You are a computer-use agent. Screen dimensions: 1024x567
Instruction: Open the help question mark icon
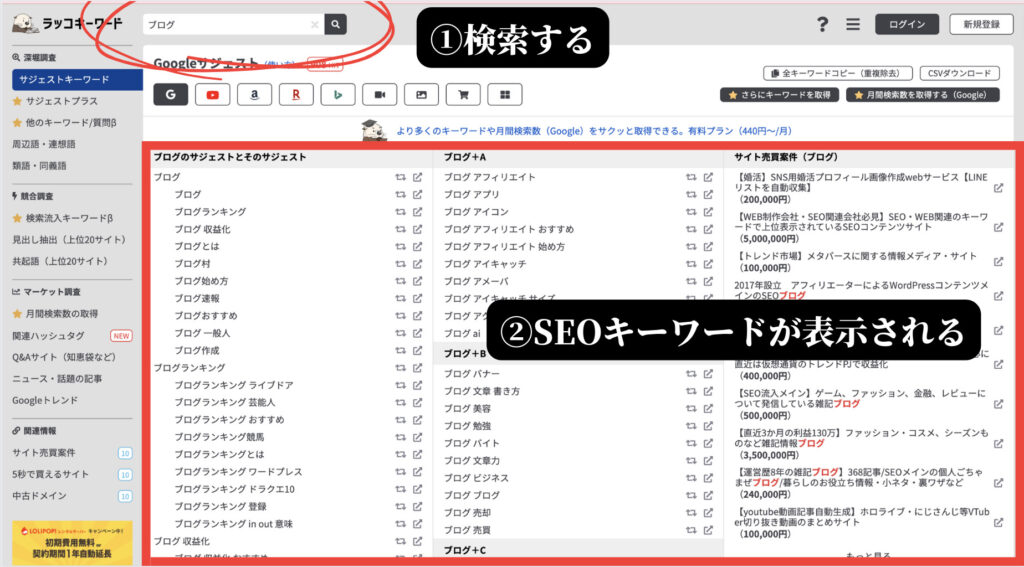click(x=822, y=25)
